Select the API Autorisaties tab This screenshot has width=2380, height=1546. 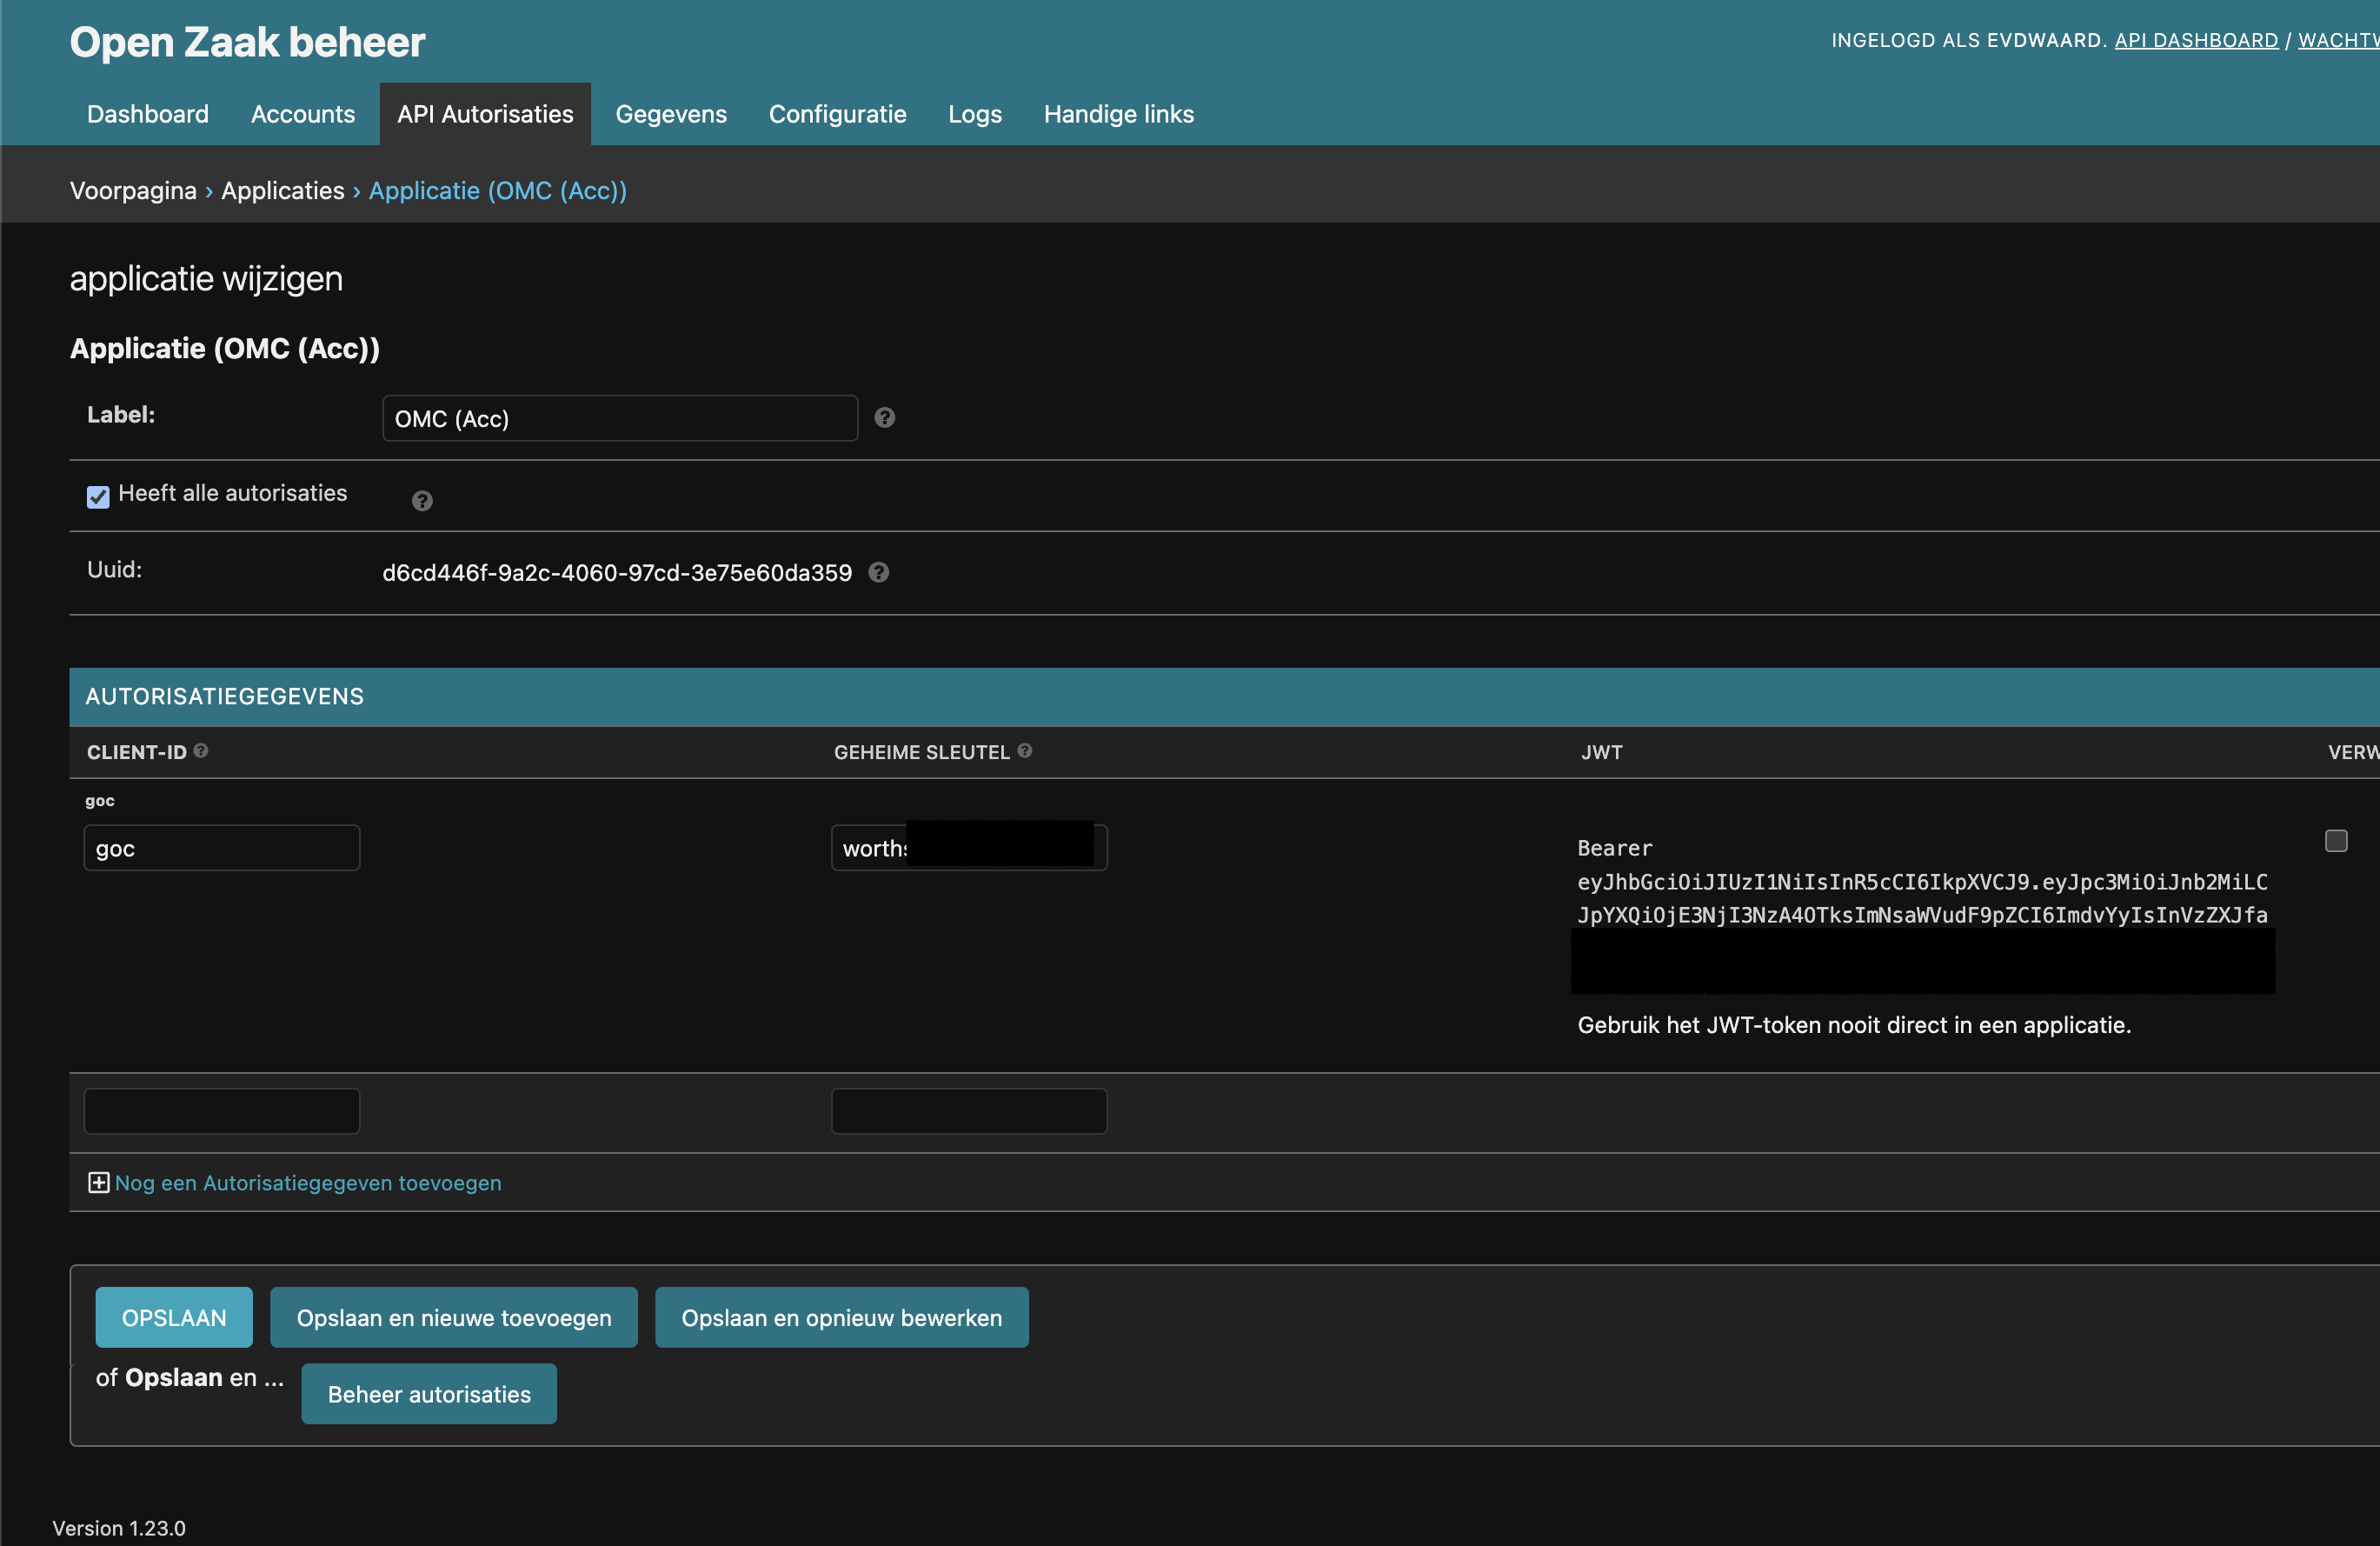click(x=485, y=114)
